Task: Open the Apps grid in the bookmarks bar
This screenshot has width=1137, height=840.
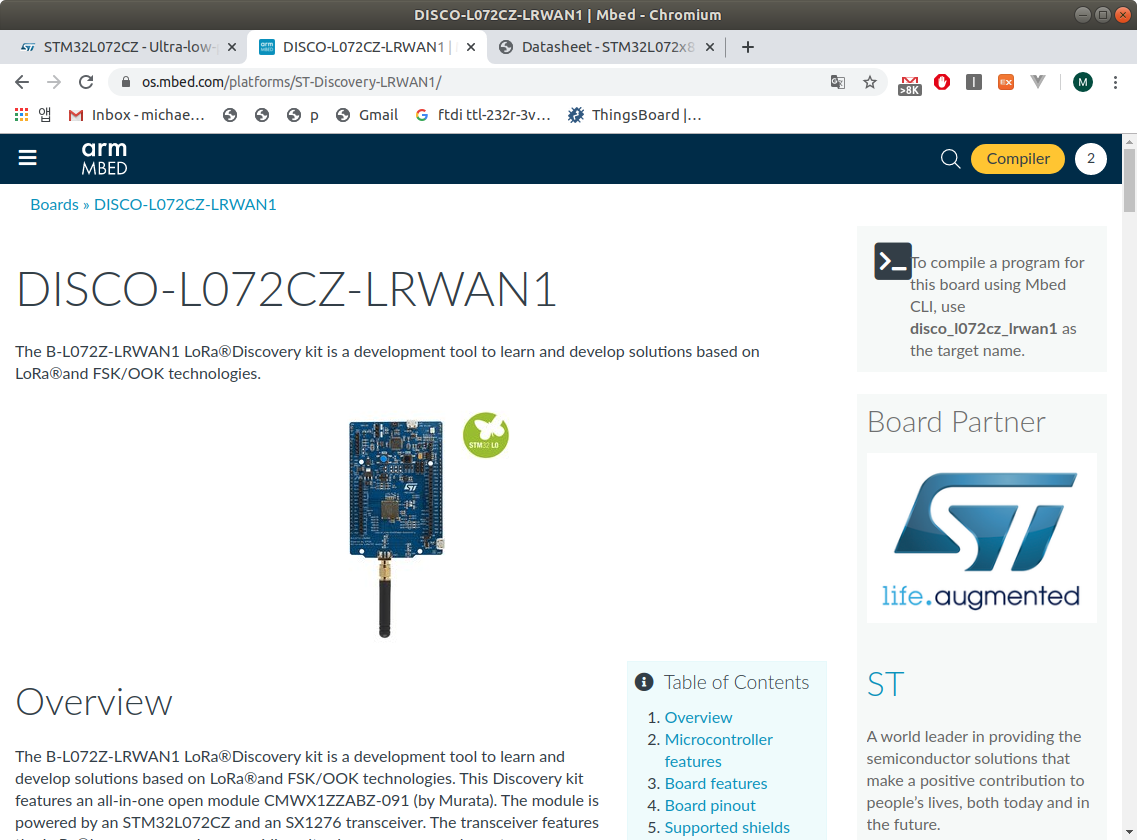Action: 22,115
